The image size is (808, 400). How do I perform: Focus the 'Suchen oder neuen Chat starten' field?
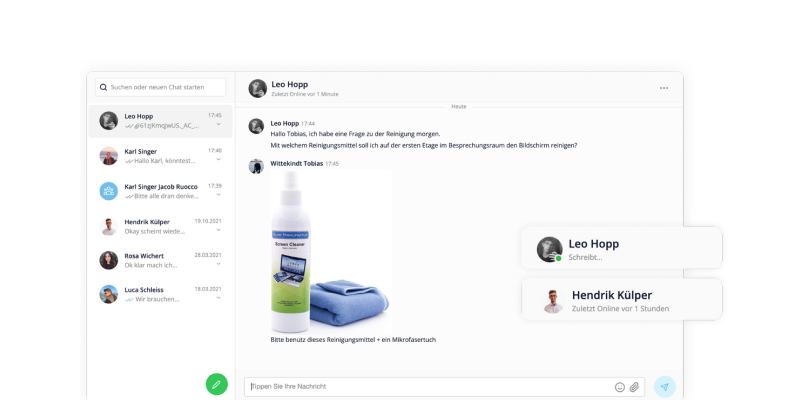[160, 87]
